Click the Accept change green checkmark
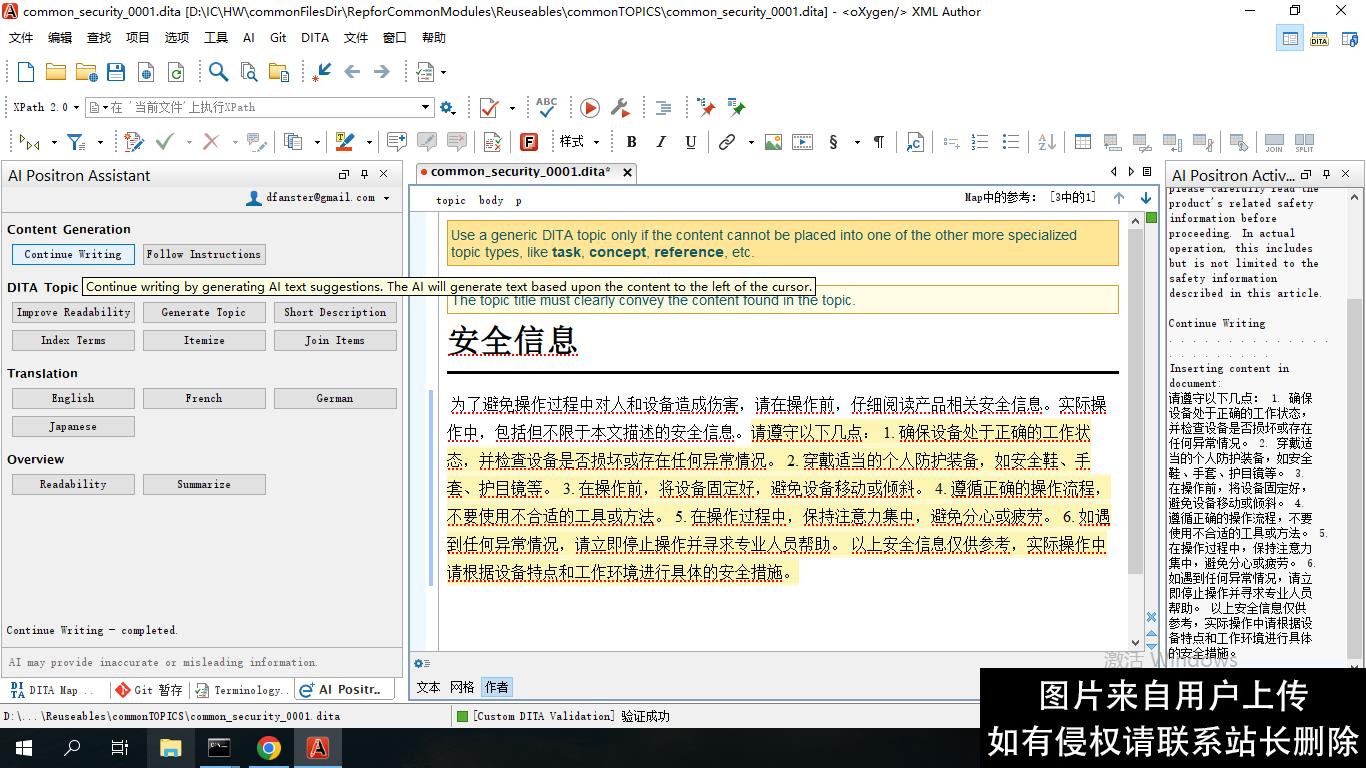 click(x=164, y=142)
